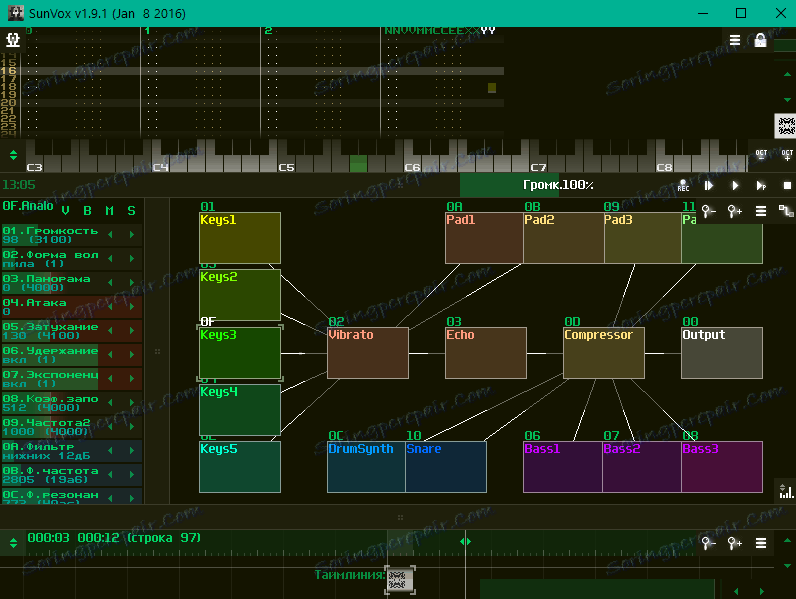Zoom out the module view
Viewport: 796px width, 599px height.
coord(709,211)
